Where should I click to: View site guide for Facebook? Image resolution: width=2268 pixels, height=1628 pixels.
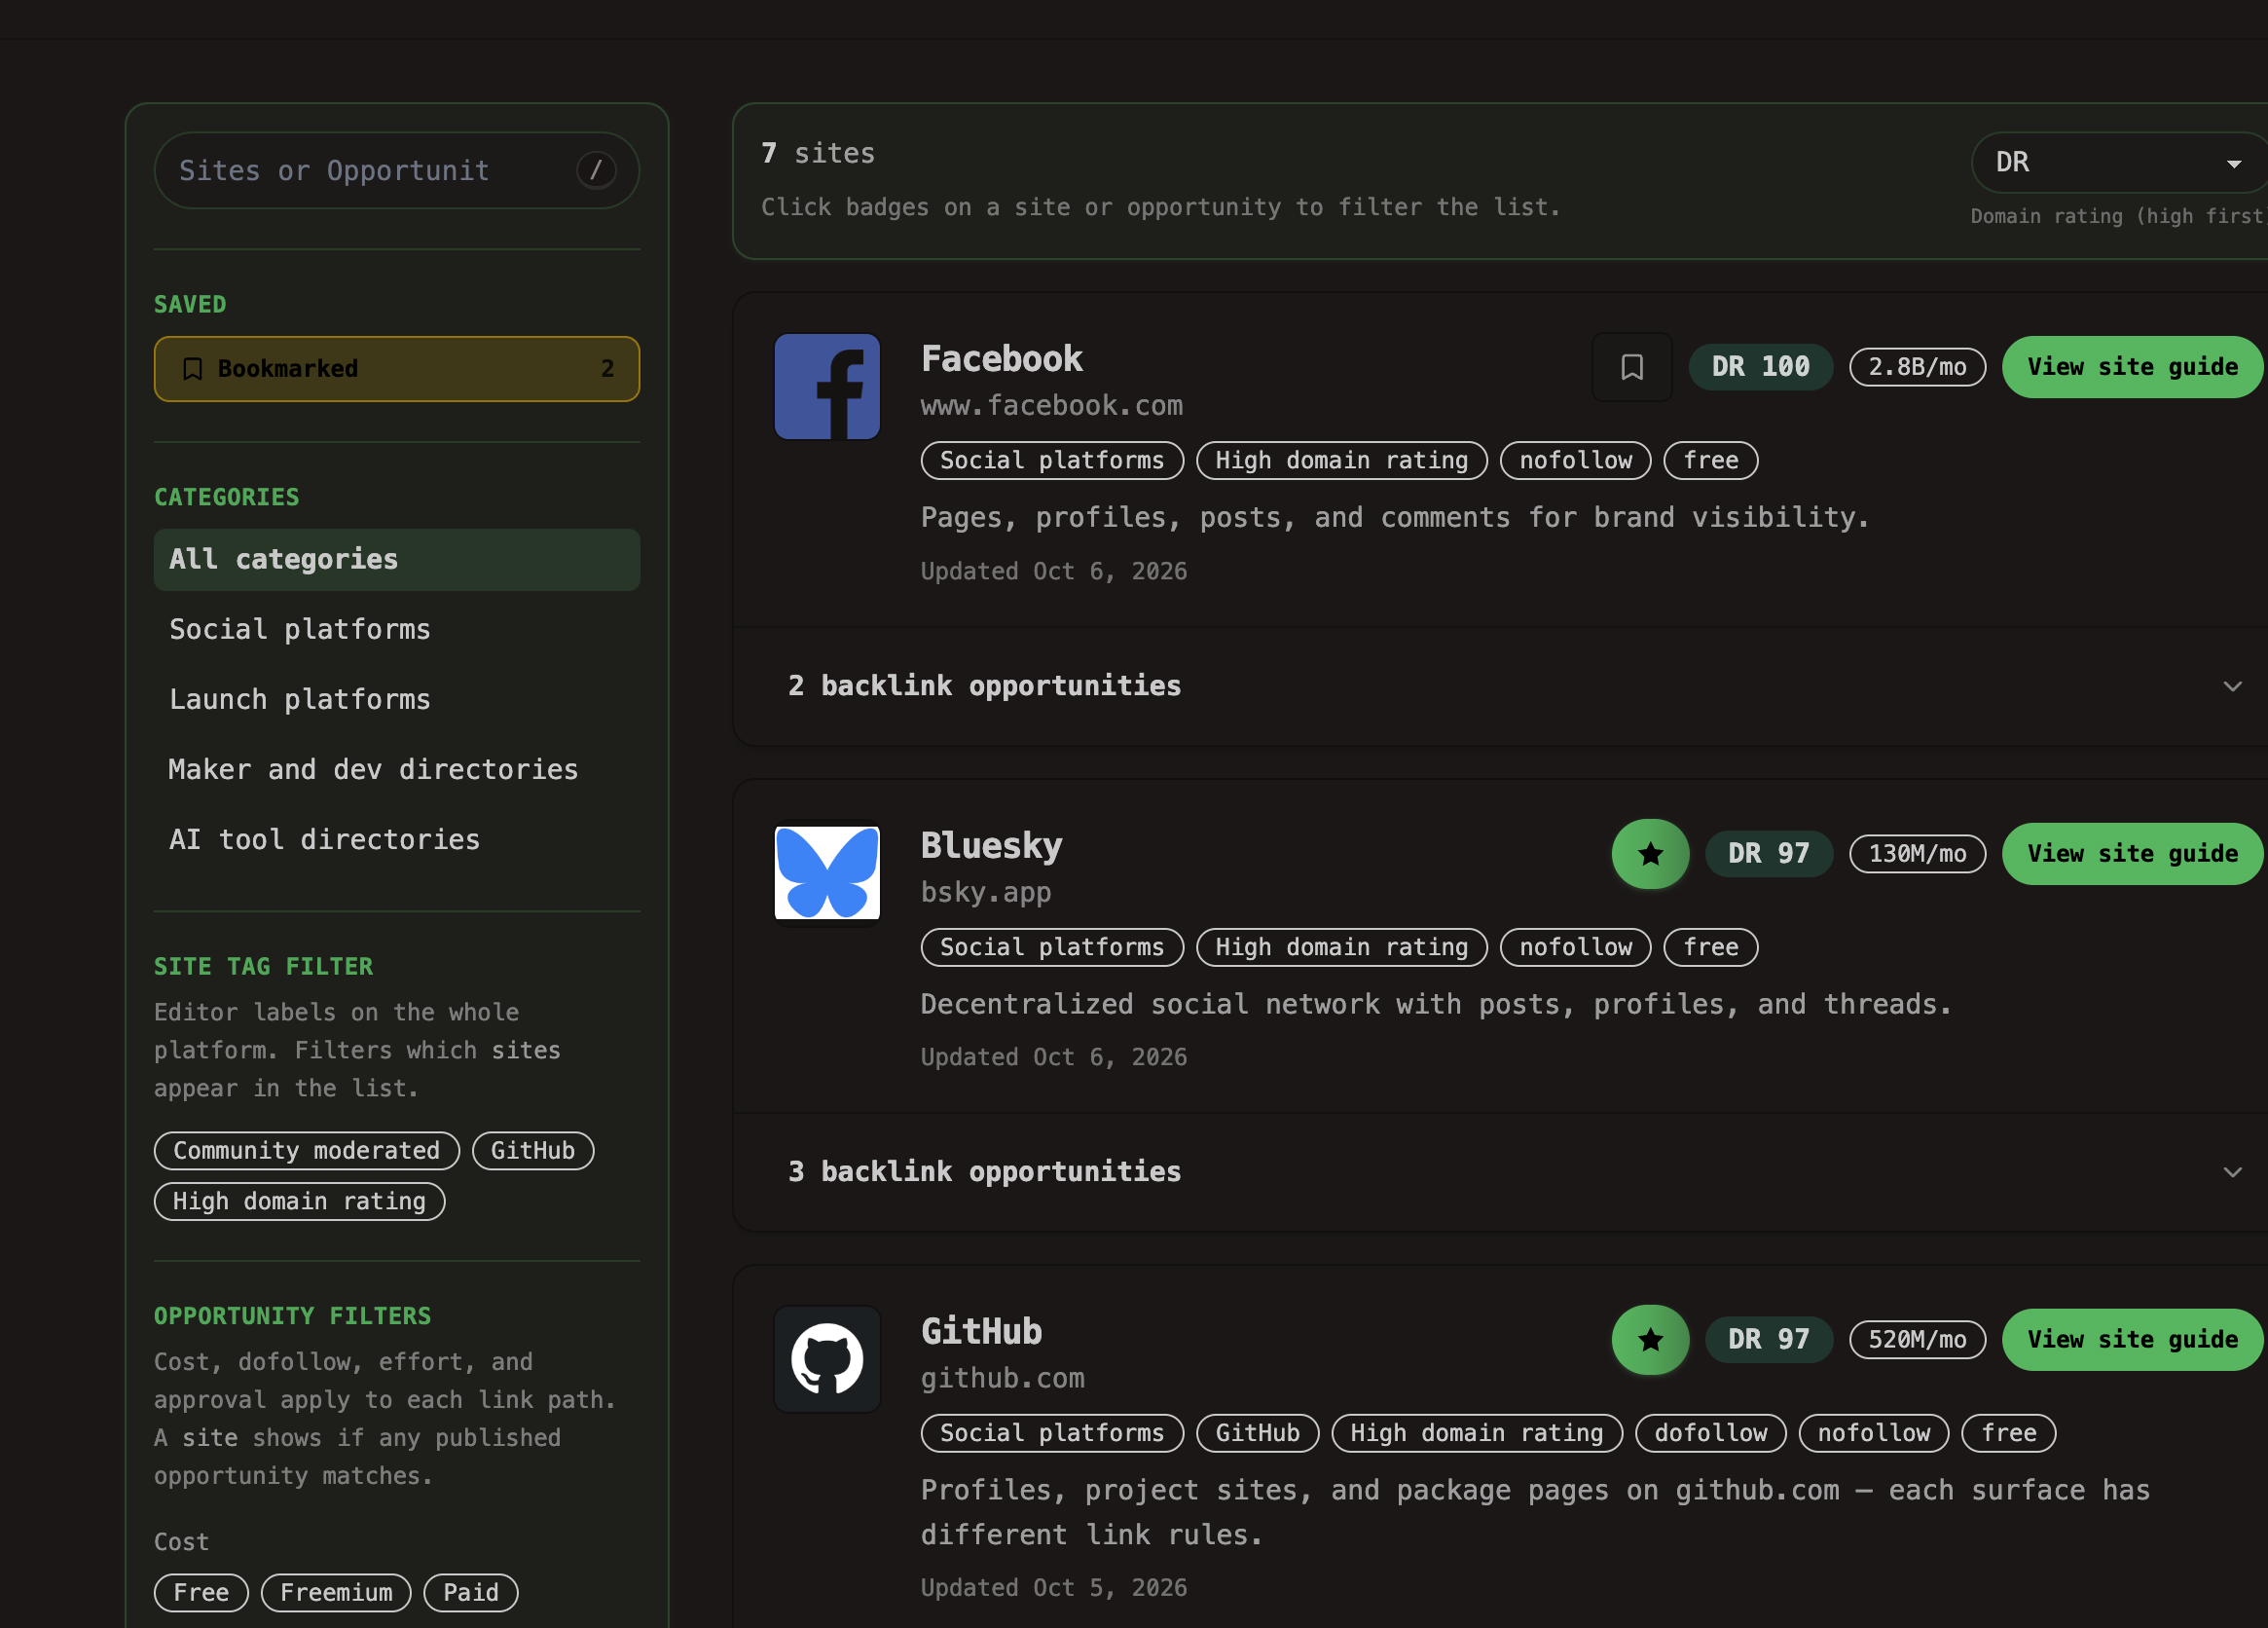pos(2132,367)
